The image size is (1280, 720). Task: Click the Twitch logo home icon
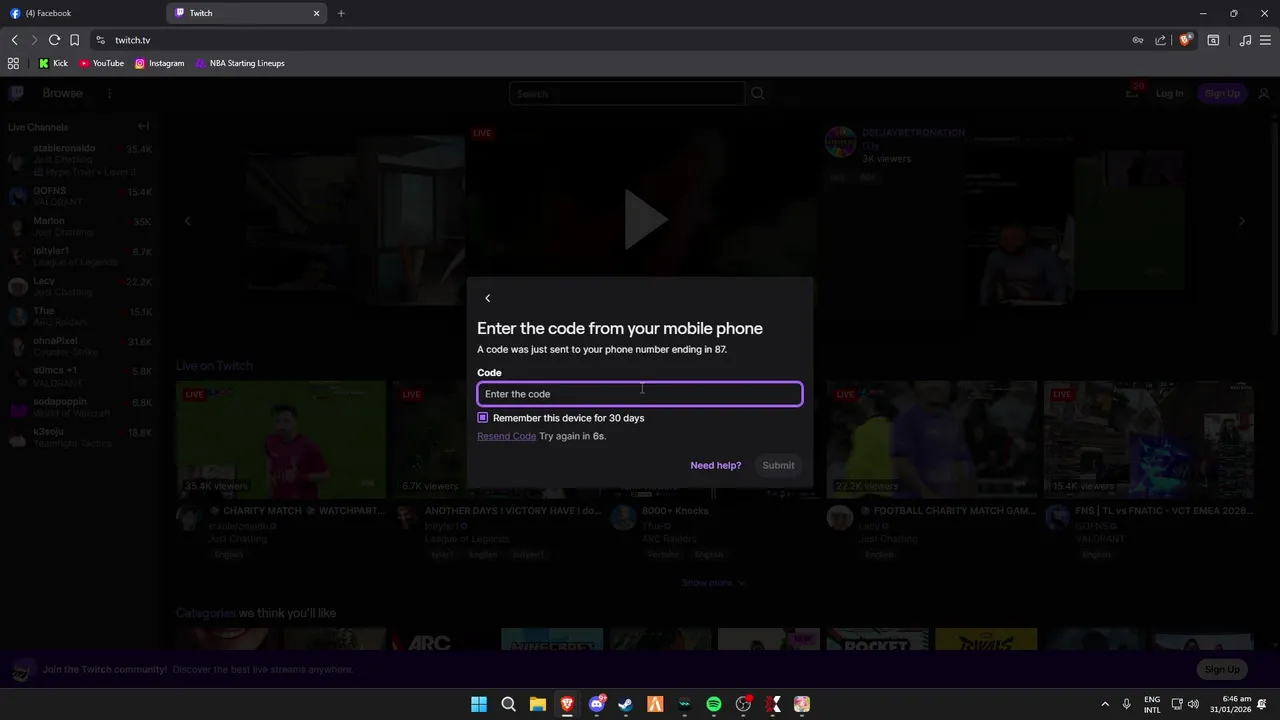click(x=16, y=93)
